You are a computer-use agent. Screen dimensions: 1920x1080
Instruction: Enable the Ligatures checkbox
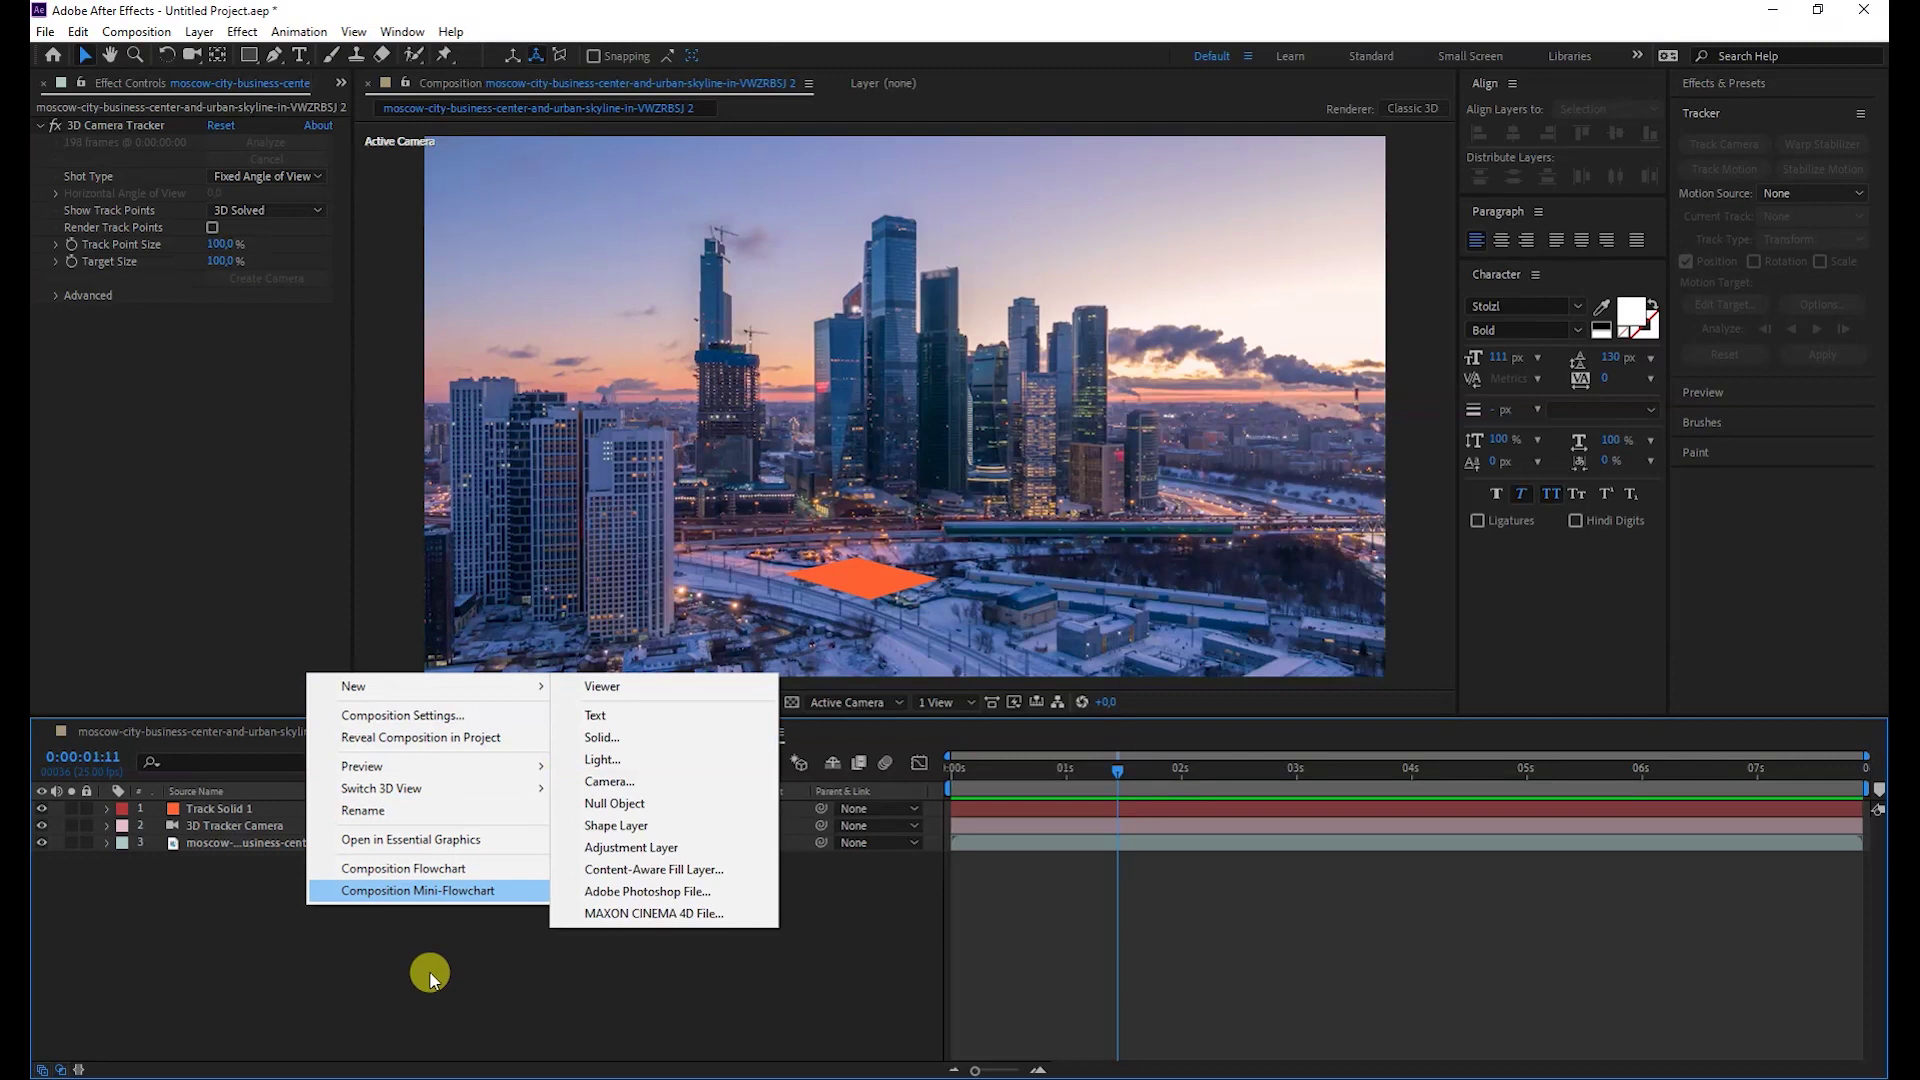[1477, 521]
